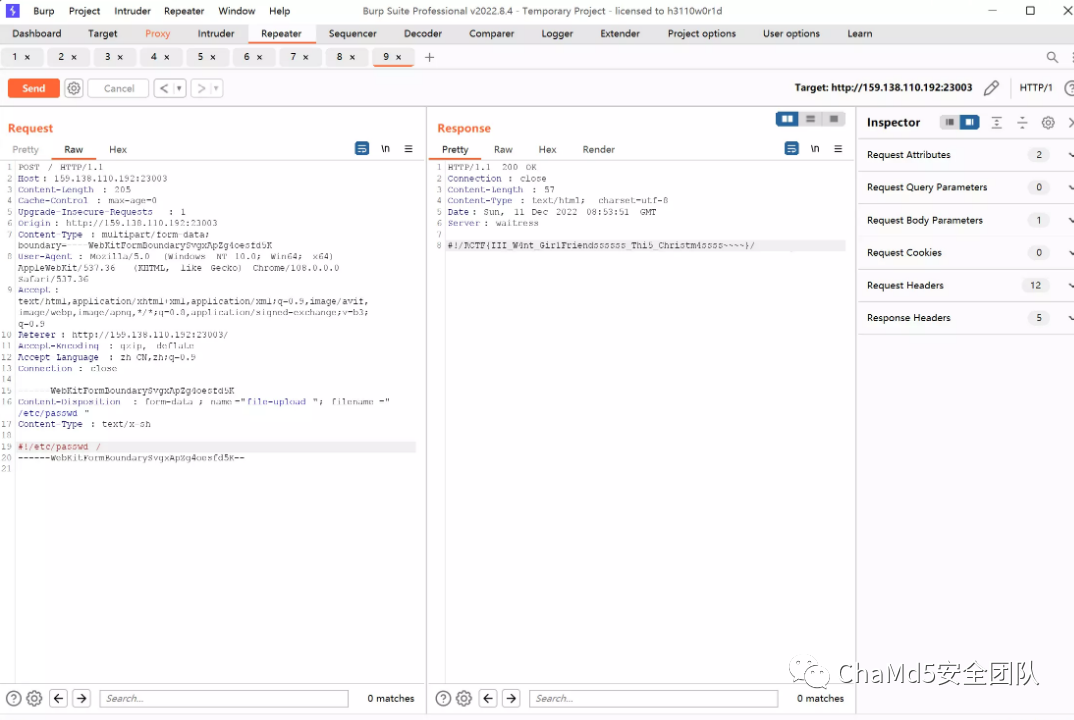The image size is (1074, 720).
Task: Expand all Inspector sections icon
Action: tap(997, 123)
